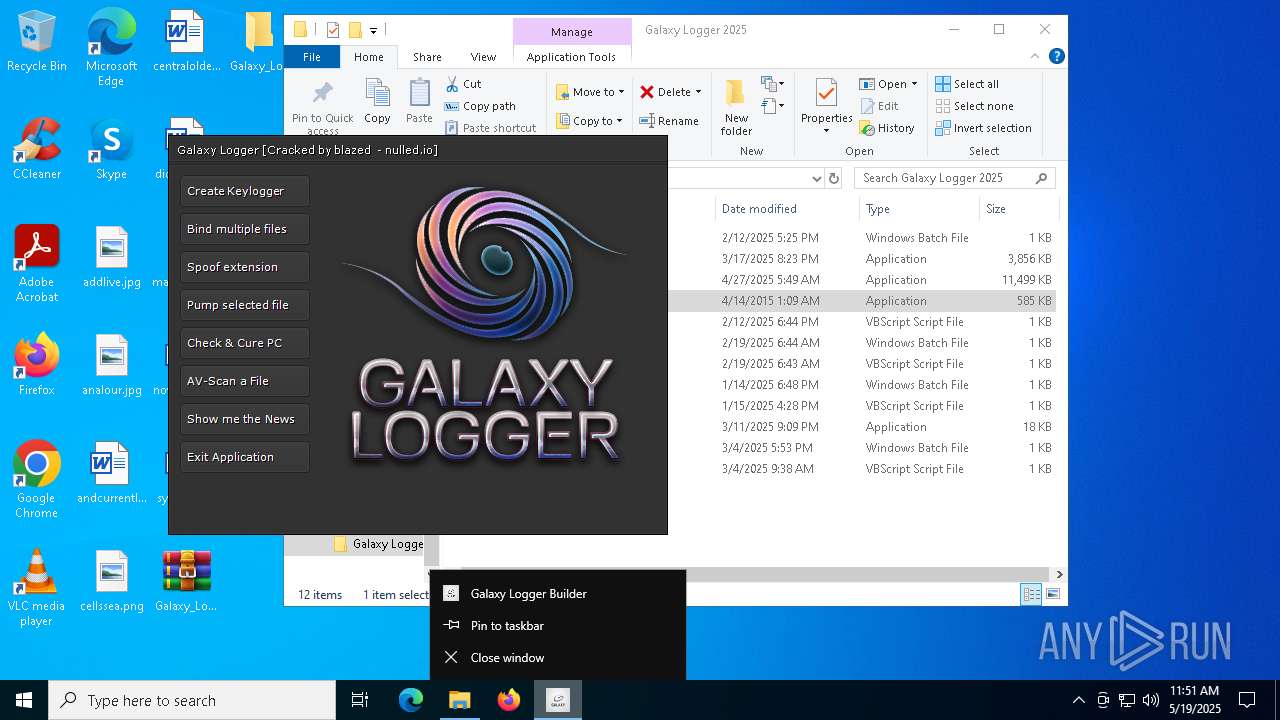Click Create Keylogger button in Galaxy Logger

tap(245, 191)
